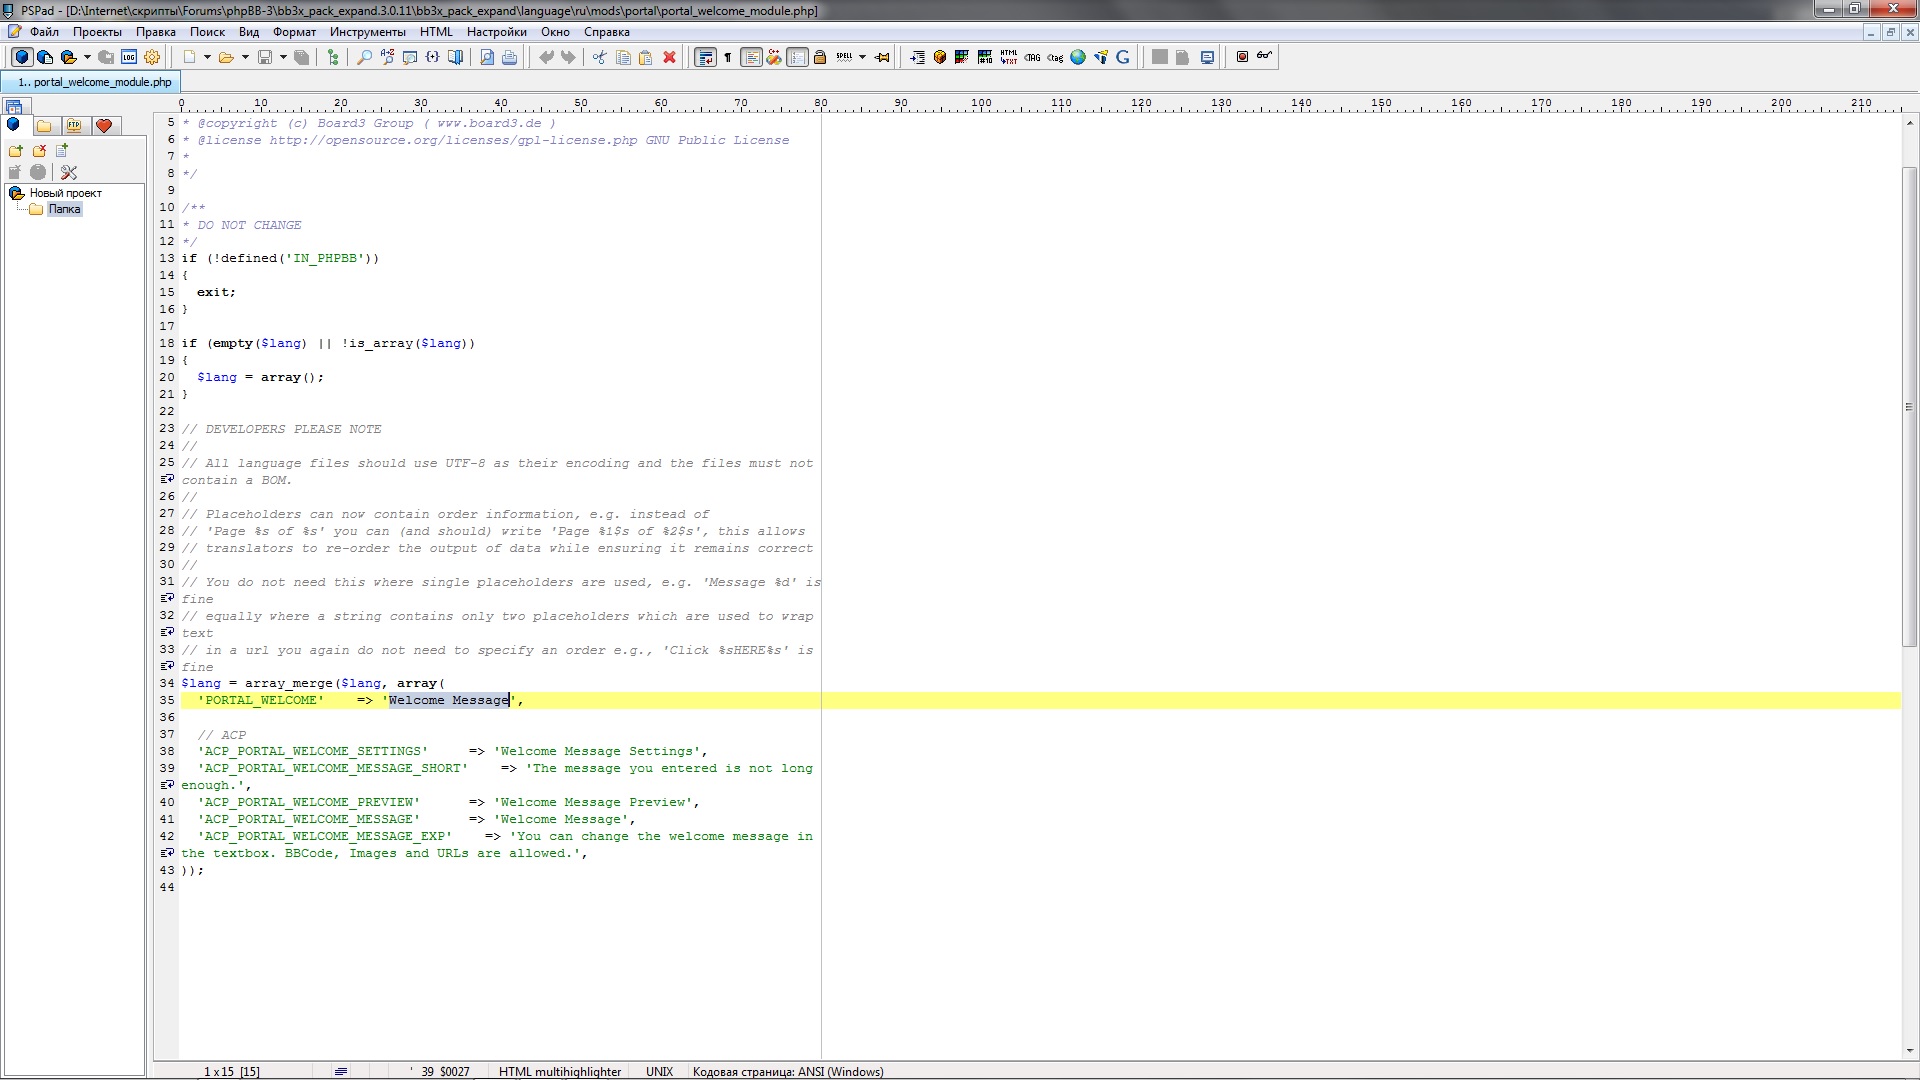Image resolution: width=1920 pixels, height=1080 pixels.
Task: Expand the new file dropdown arrow
Action: coord(207,57)
